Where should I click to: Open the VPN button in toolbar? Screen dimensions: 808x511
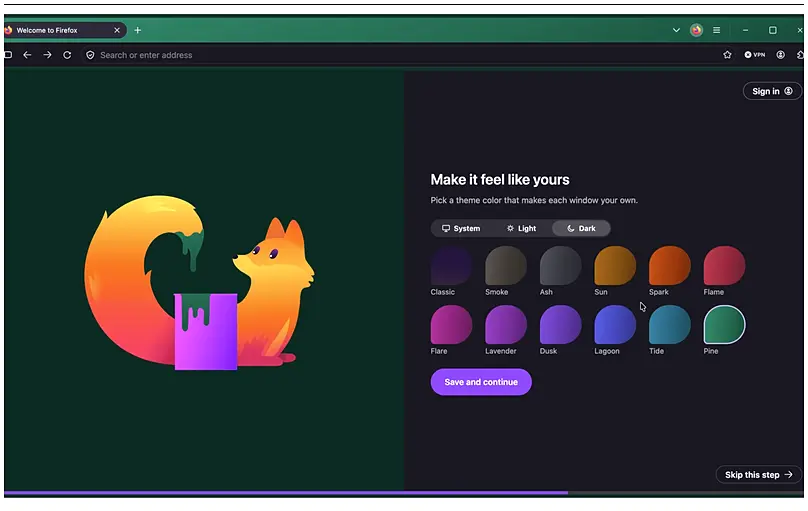[755, 55]
